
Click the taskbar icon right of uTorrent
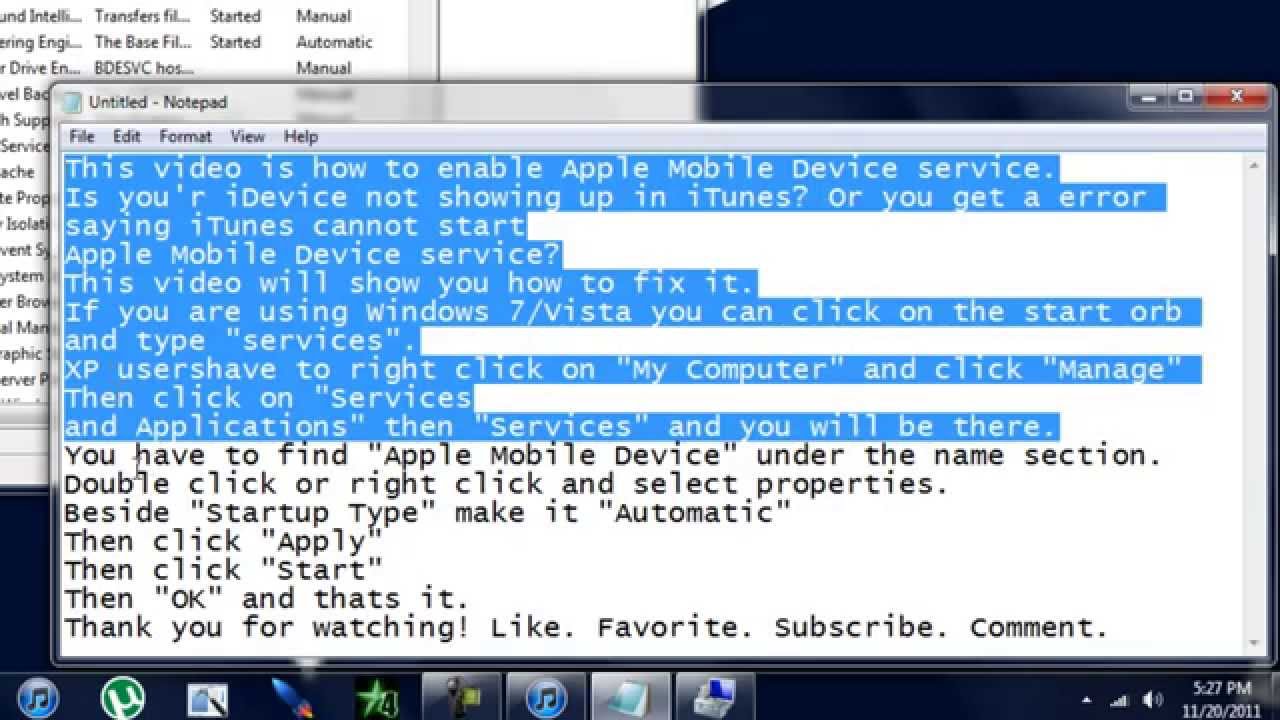coord(208,697)
